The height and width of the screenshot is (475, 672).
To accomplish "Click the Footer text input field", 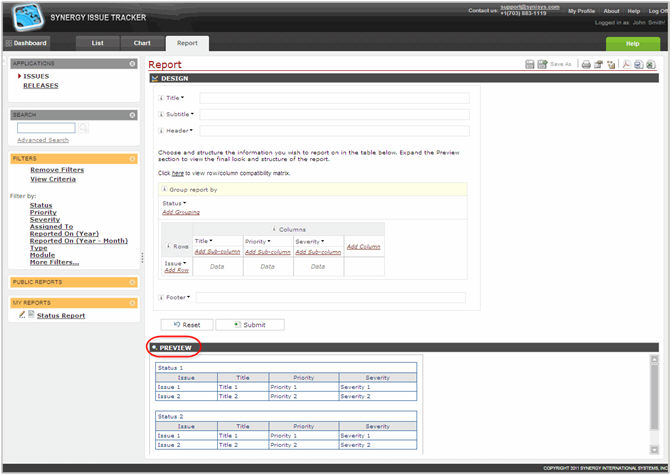I will pos(330,298).
